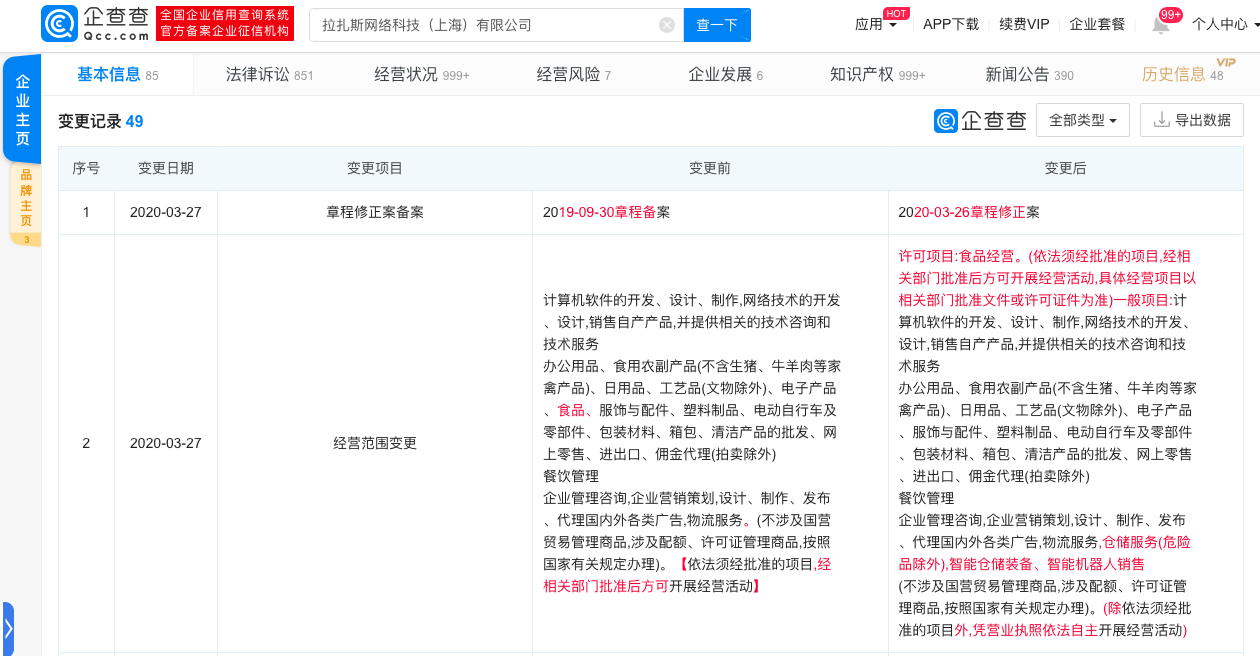Expand the blue side panel arrow at bottom-left
Viewport: 1260px width, 656px height.
point(8,628)
